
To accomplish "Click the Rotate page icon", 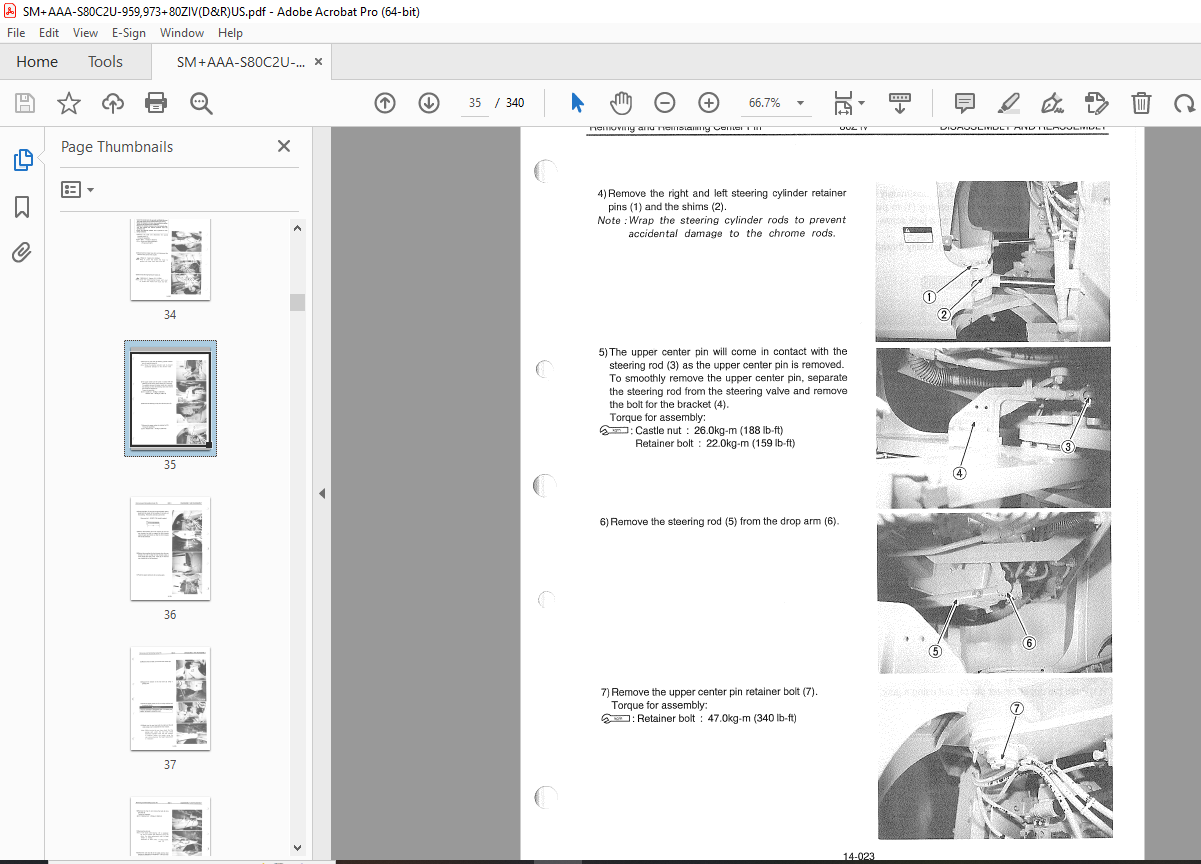I will tap(1184, 103).
